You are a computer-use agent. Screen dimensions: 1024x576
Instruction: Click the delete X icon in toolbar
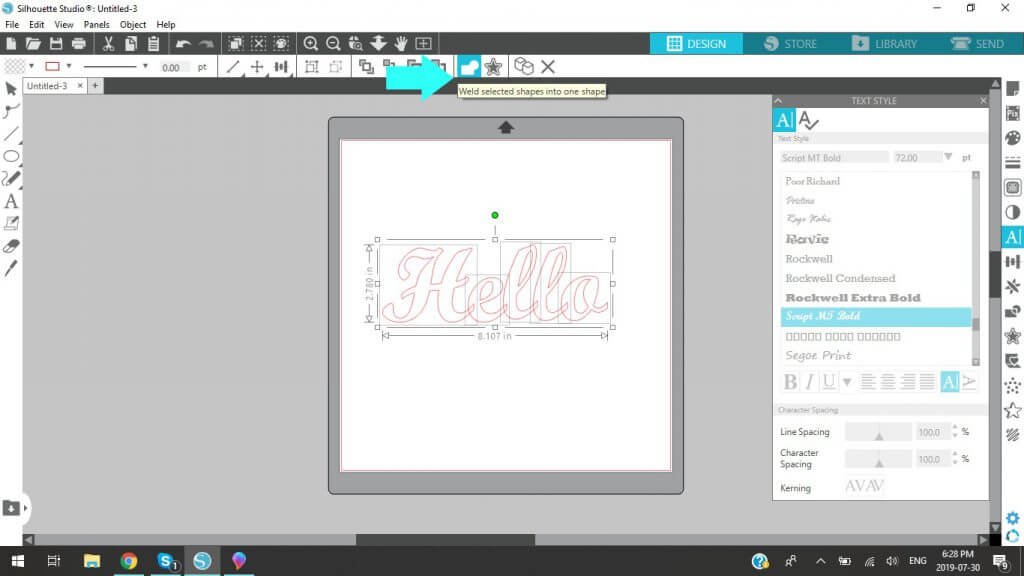coord(548,66)
